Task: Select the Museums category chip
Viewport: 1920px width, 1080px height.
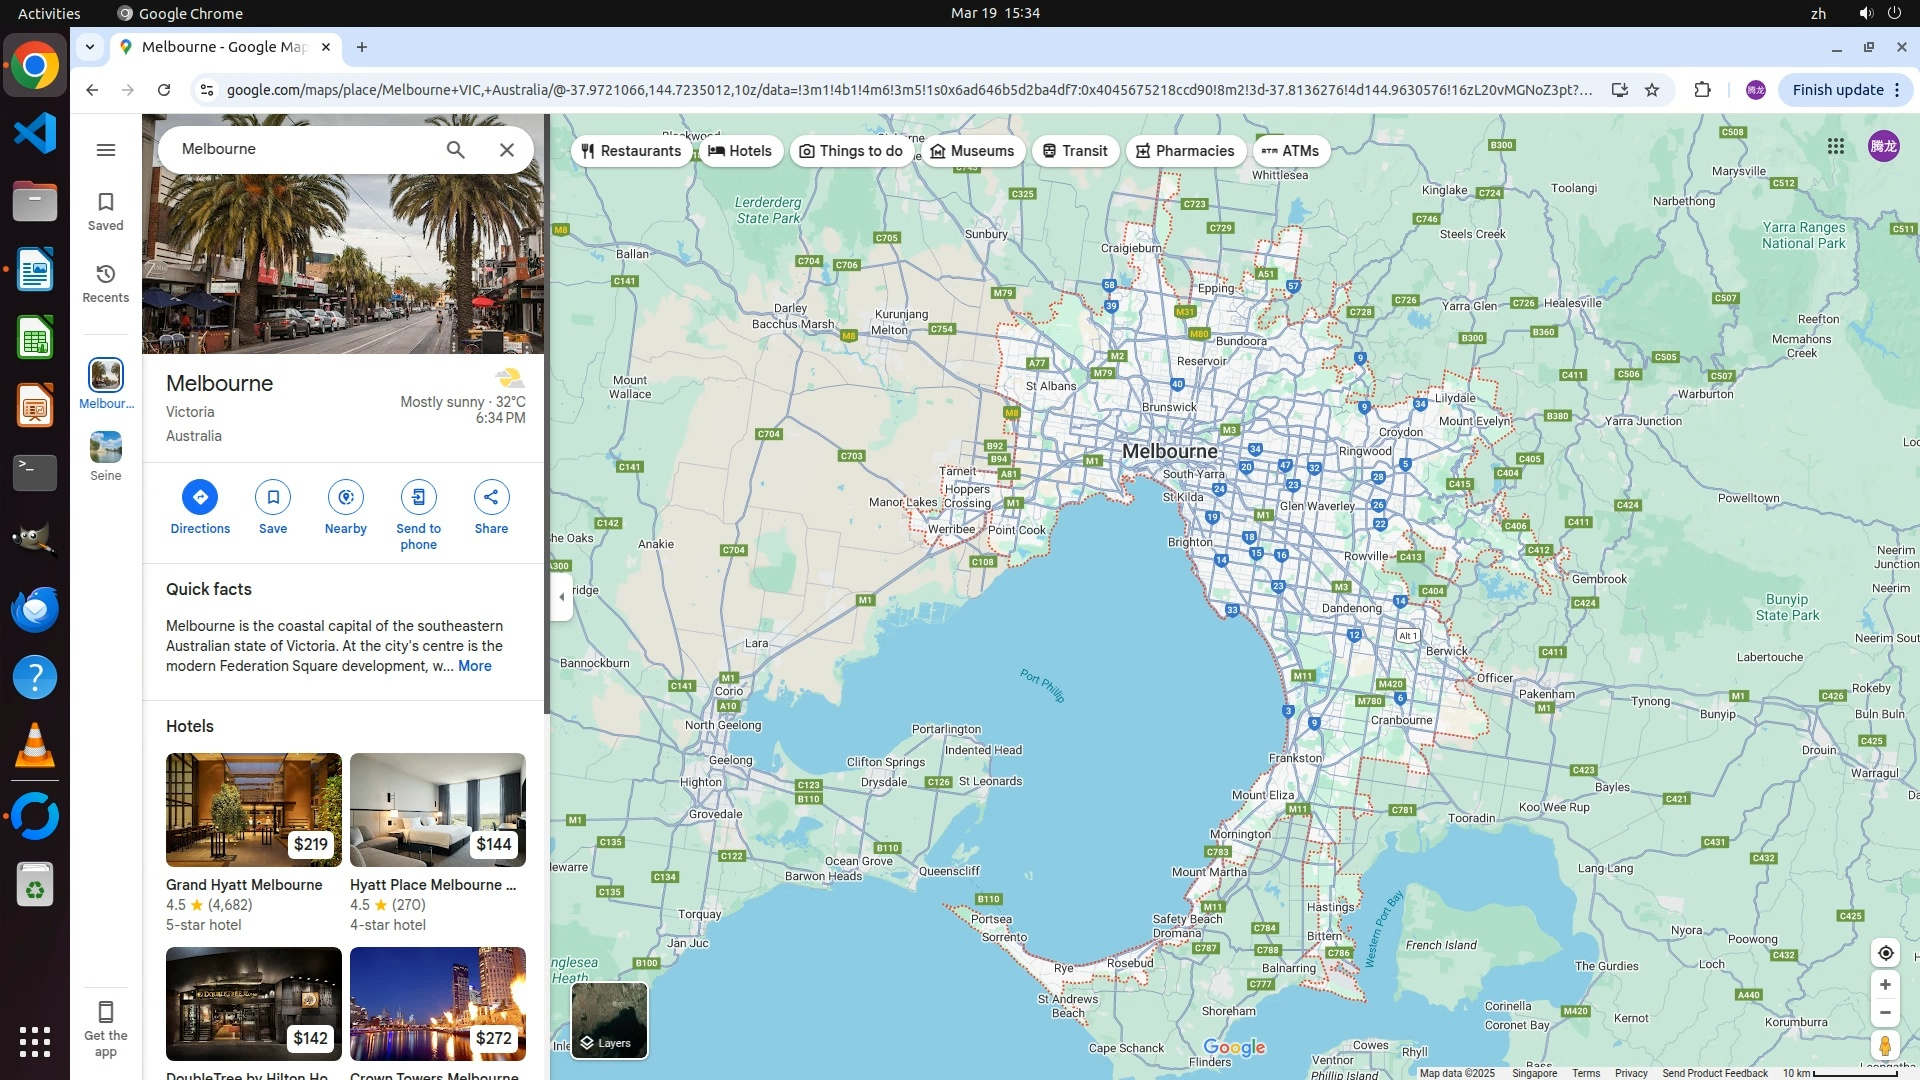Action: click(972, 151)
